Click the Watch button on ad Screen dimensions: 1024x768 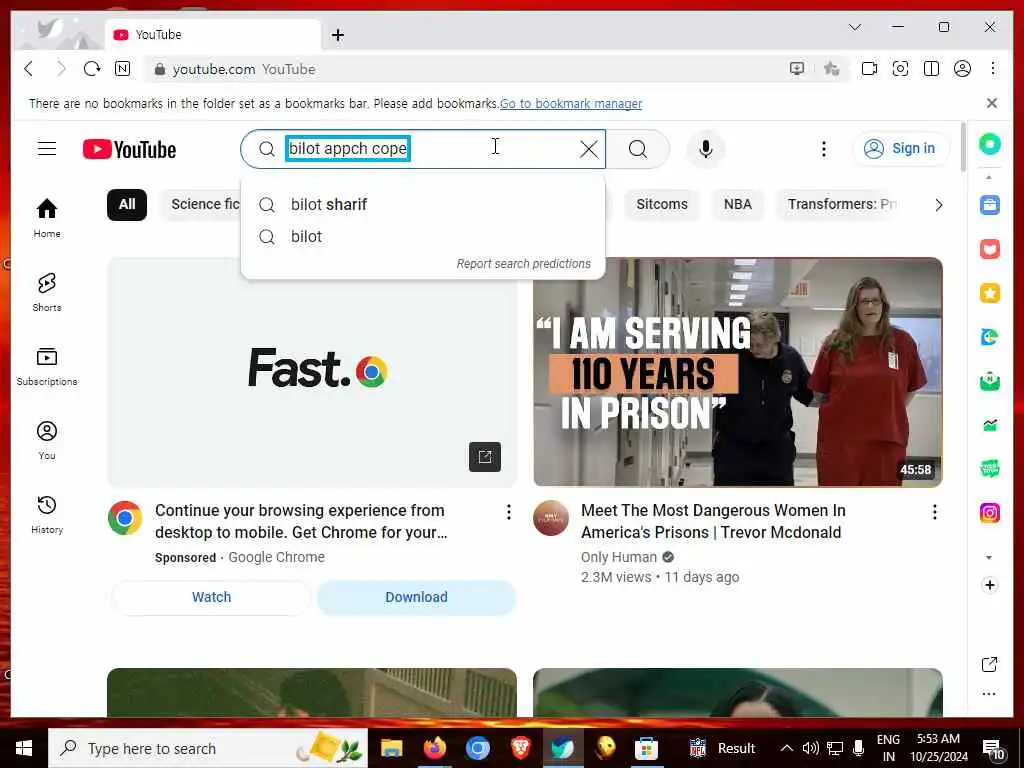212,597
